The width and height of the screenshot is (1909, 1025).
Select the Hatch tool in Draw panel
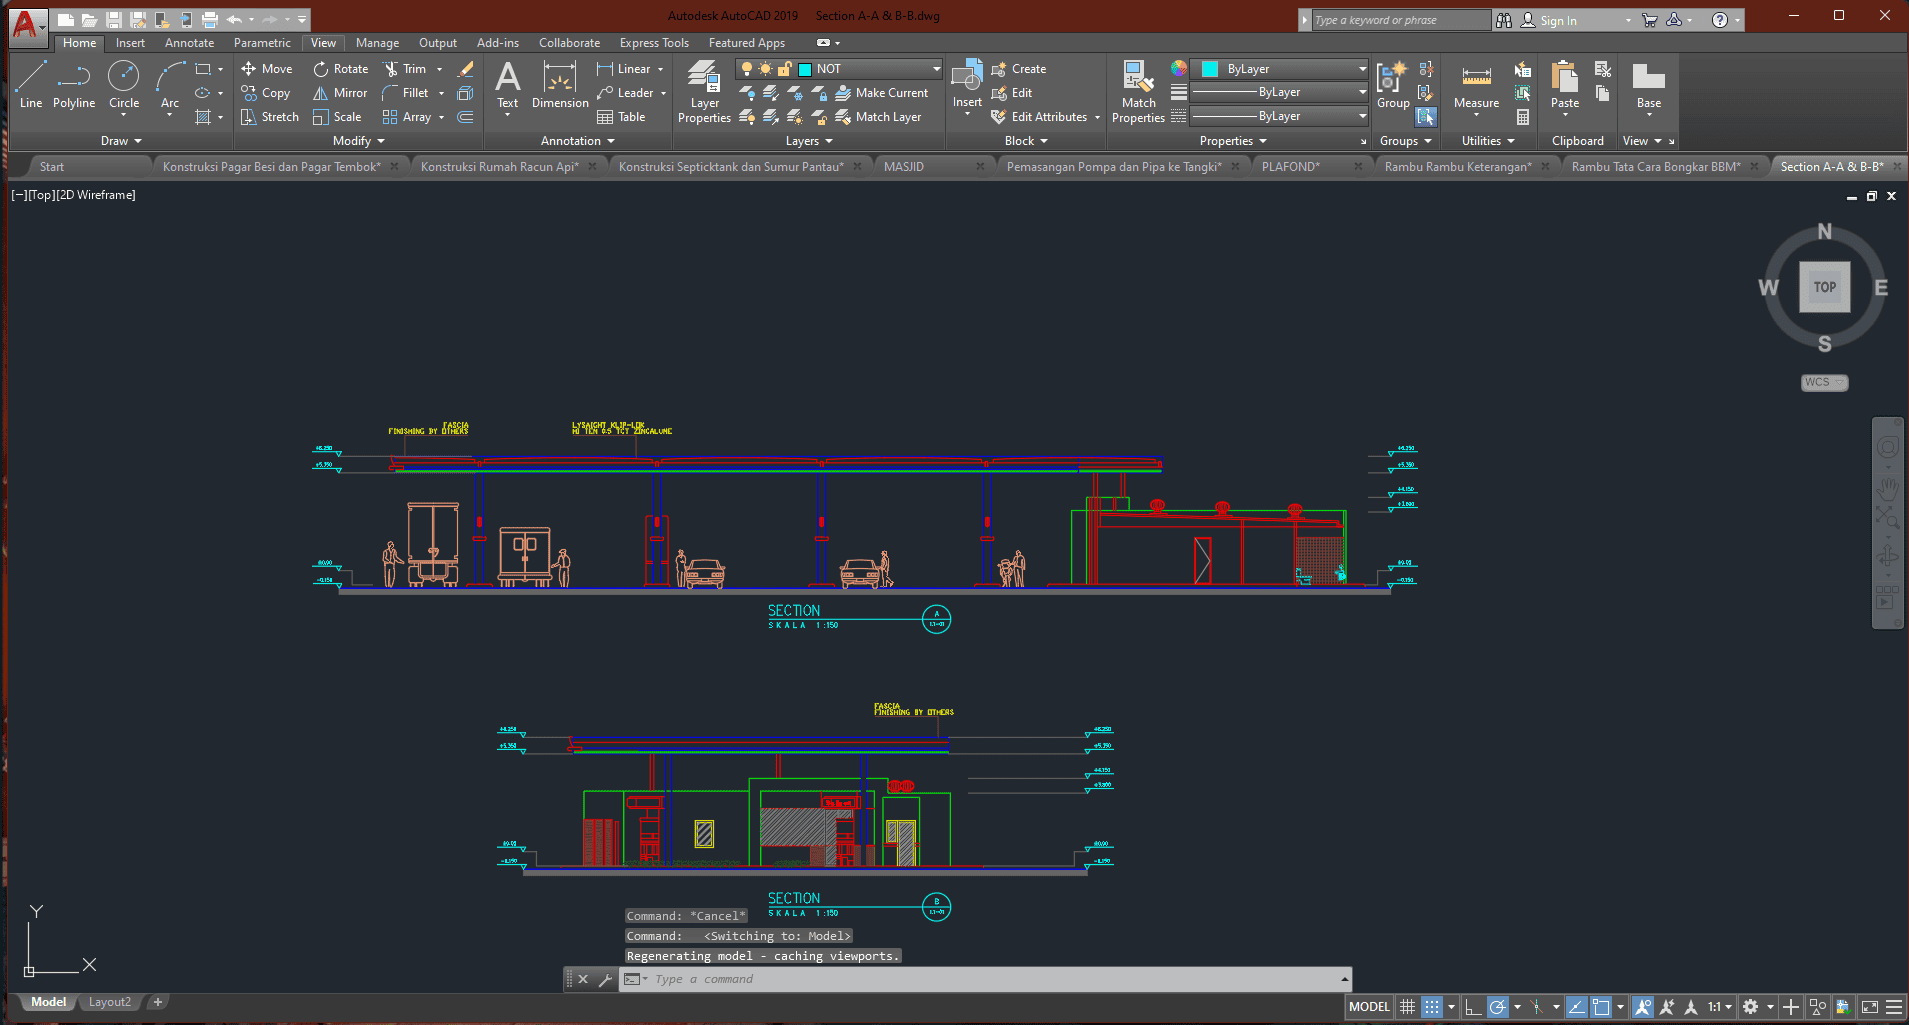coord(203,117)
